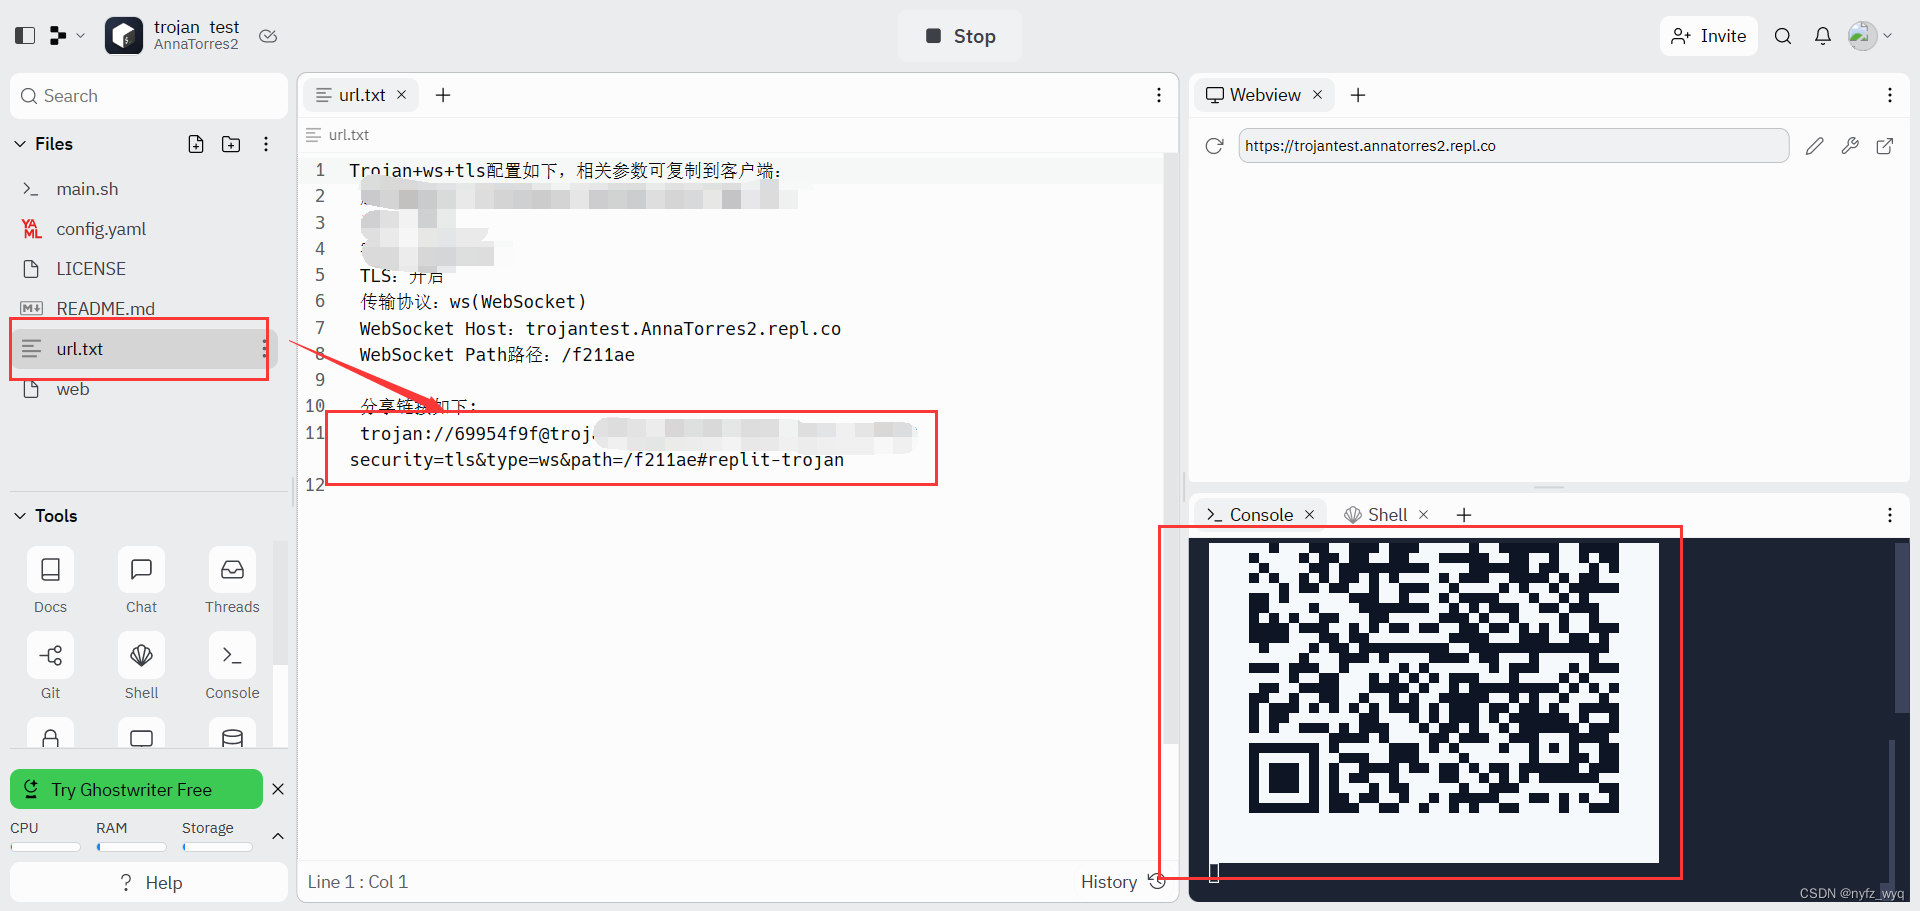This screenshot has height=911, width=1920.
Task: Expand the resources usage chevron
Action: (278, 836)
